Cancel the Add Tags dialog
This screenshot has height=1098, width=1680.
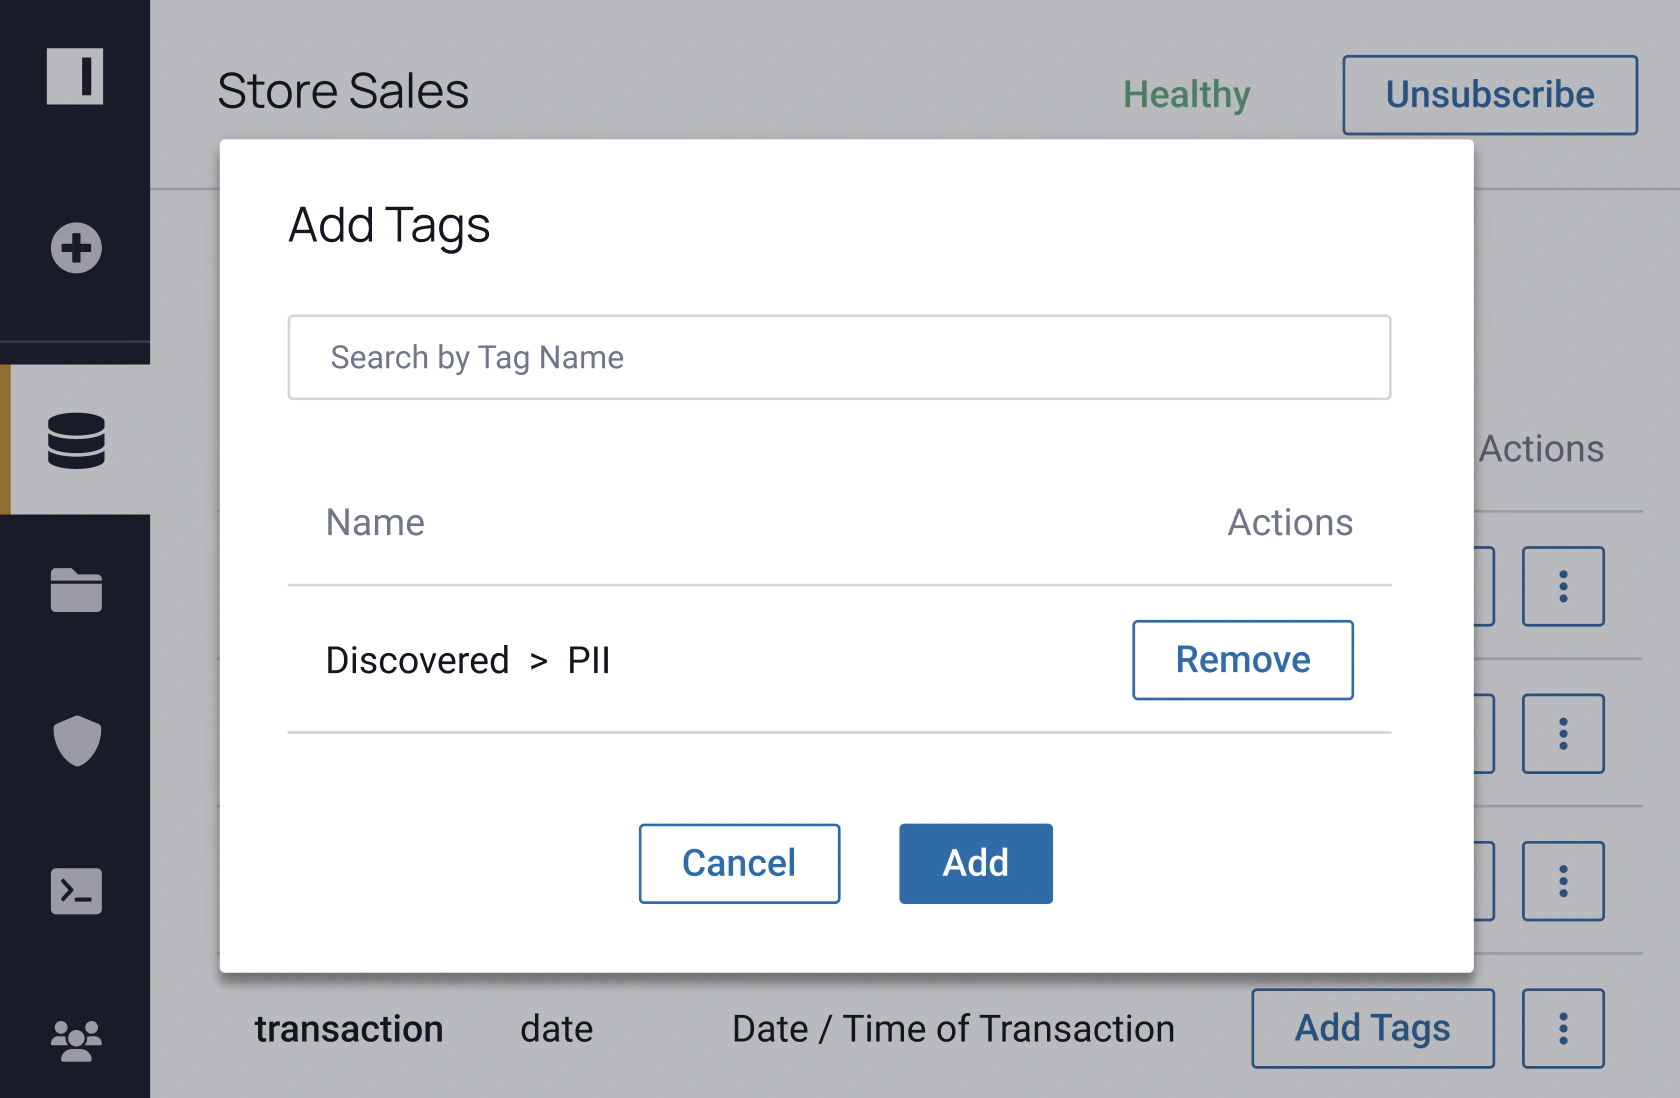tap(739, 863)
